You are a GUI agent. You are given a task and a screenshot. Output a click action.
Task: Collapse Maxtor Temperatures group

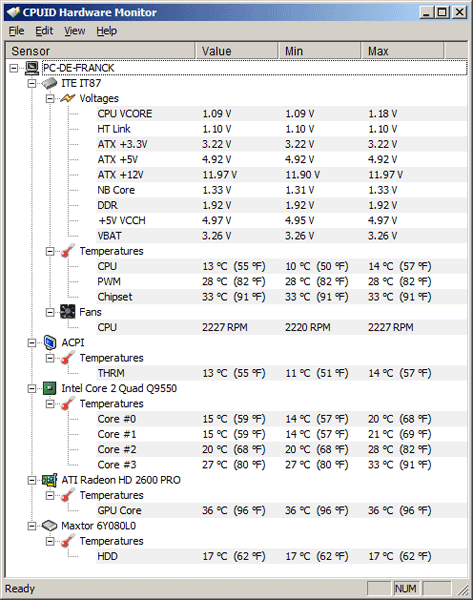point(50,541)
